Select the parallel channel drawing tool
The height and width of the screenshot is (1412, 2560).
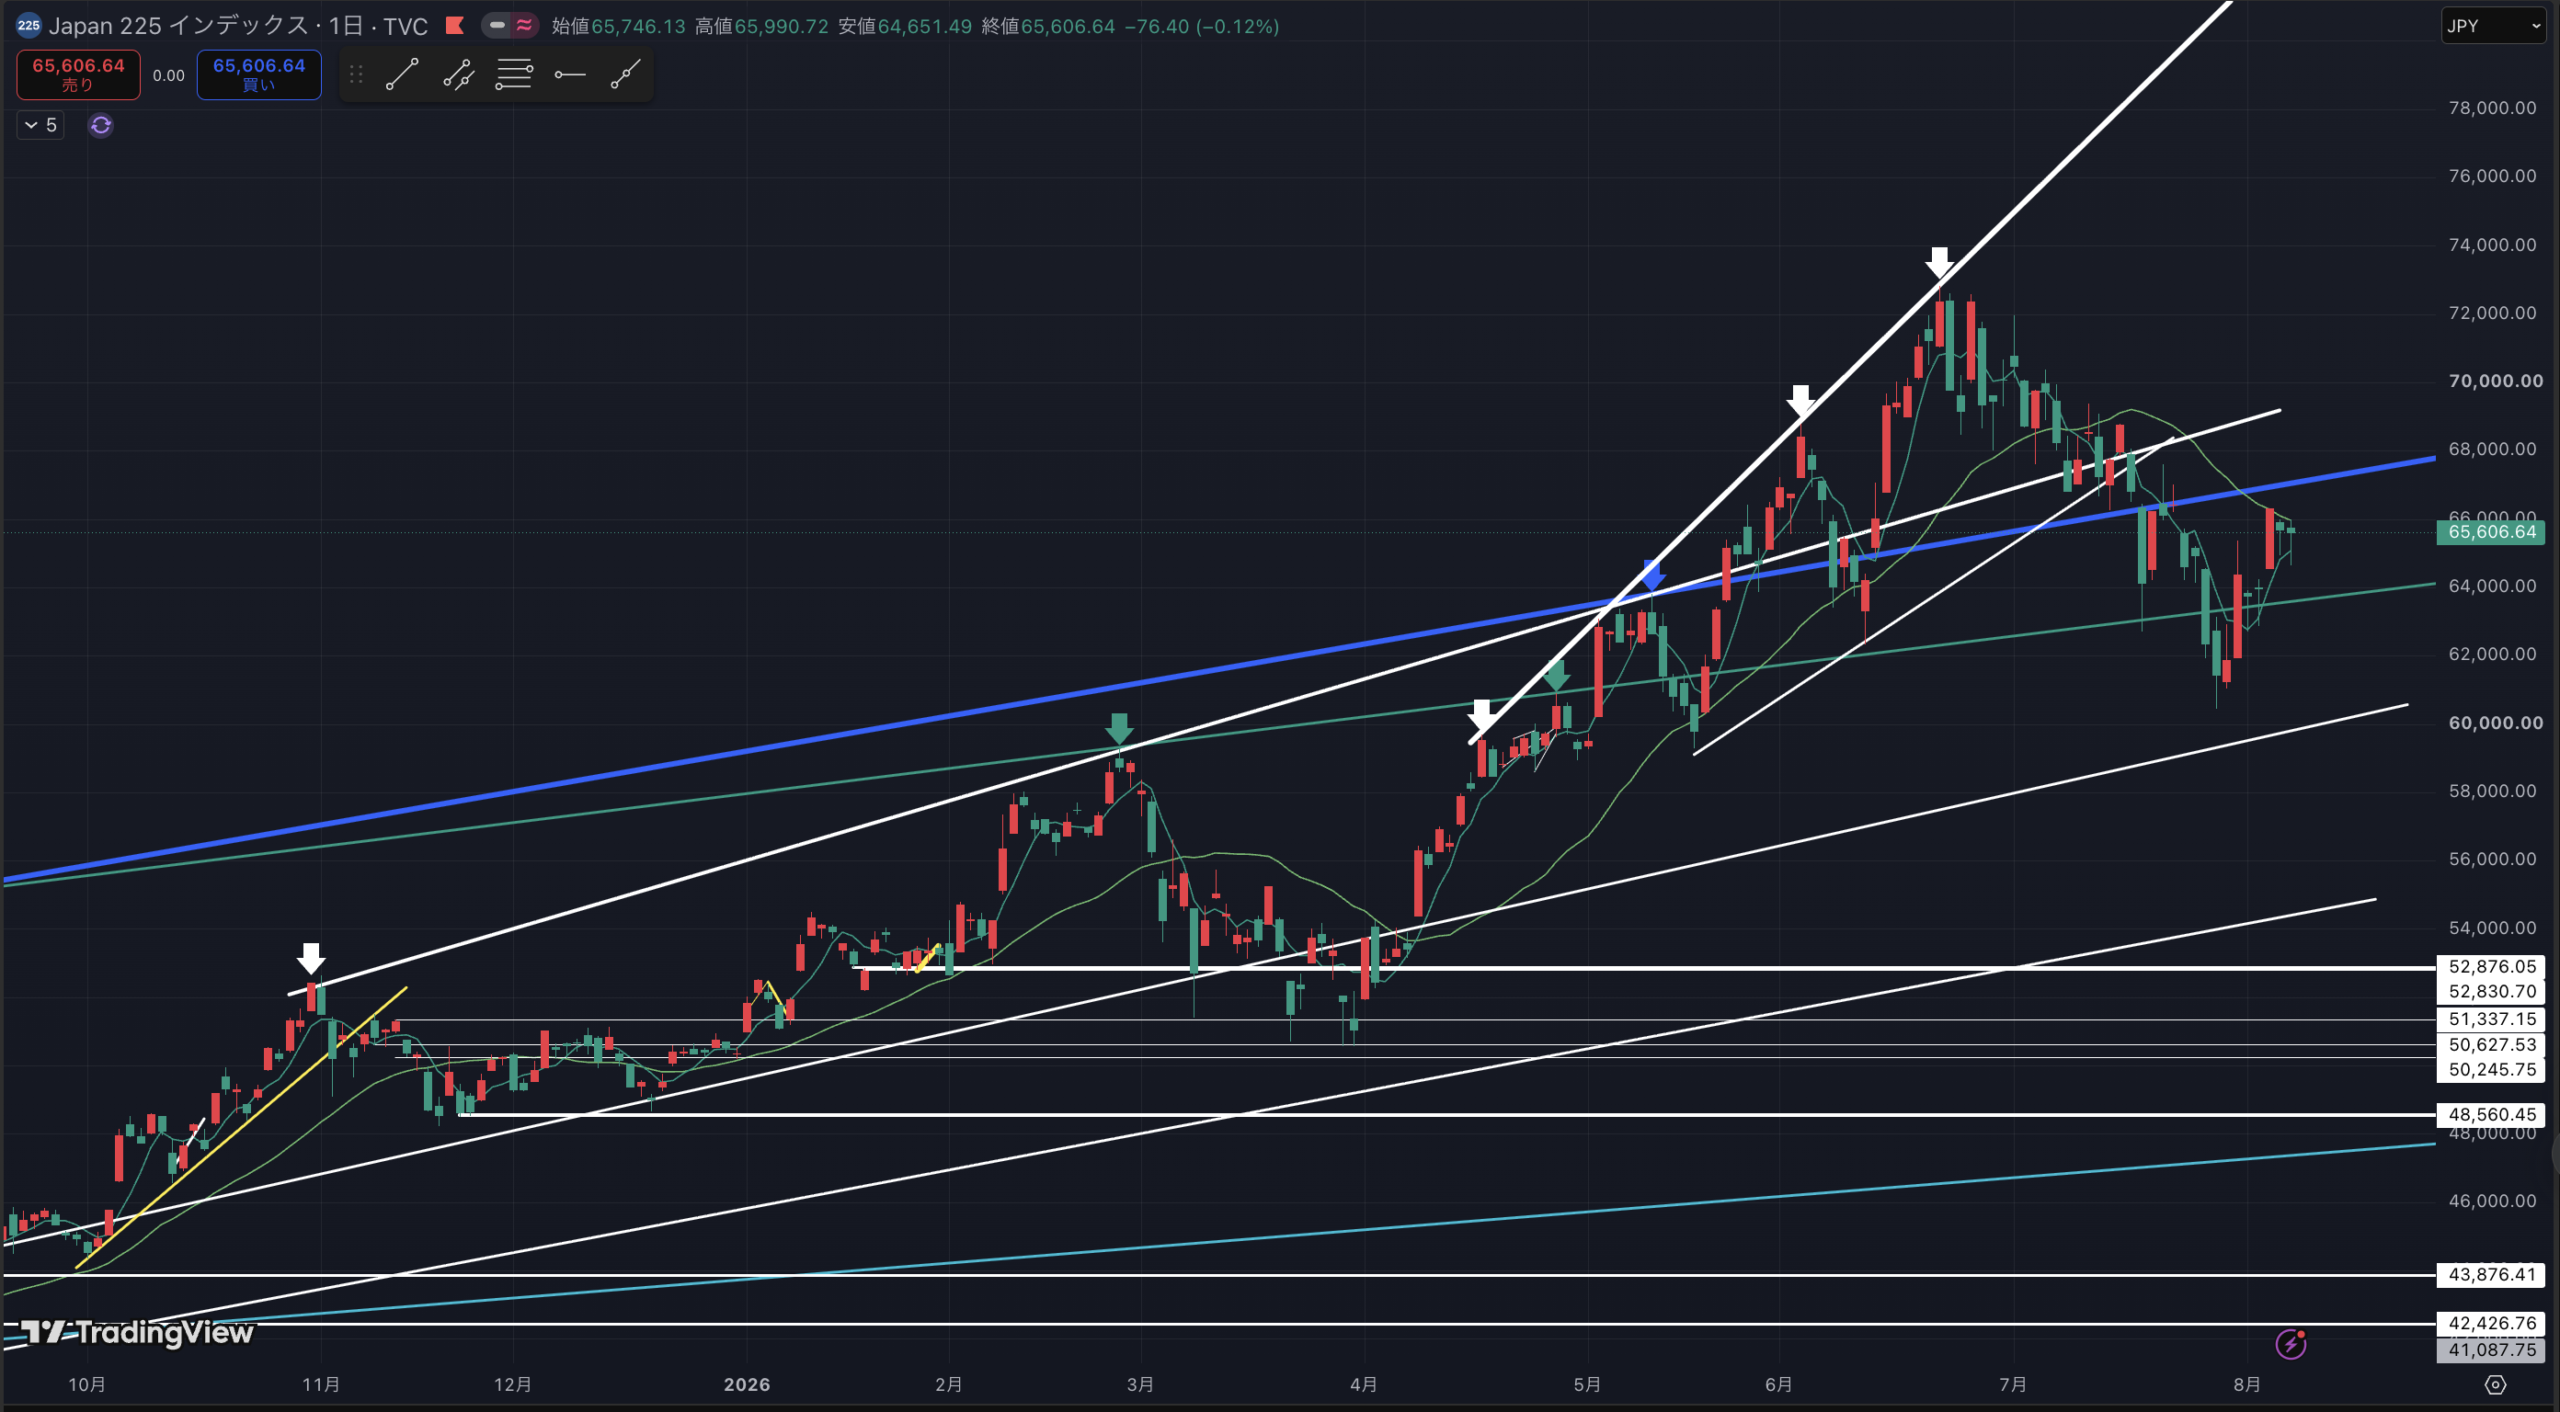(x=458, y=75)
